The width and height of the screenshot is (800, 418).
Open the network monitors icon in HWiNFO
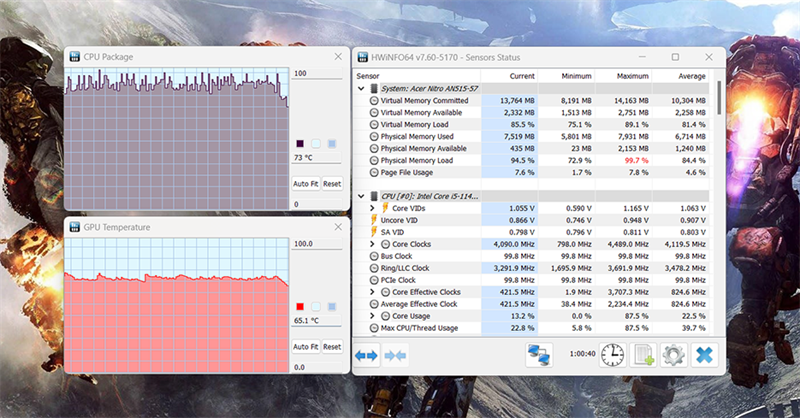point(539,355)
